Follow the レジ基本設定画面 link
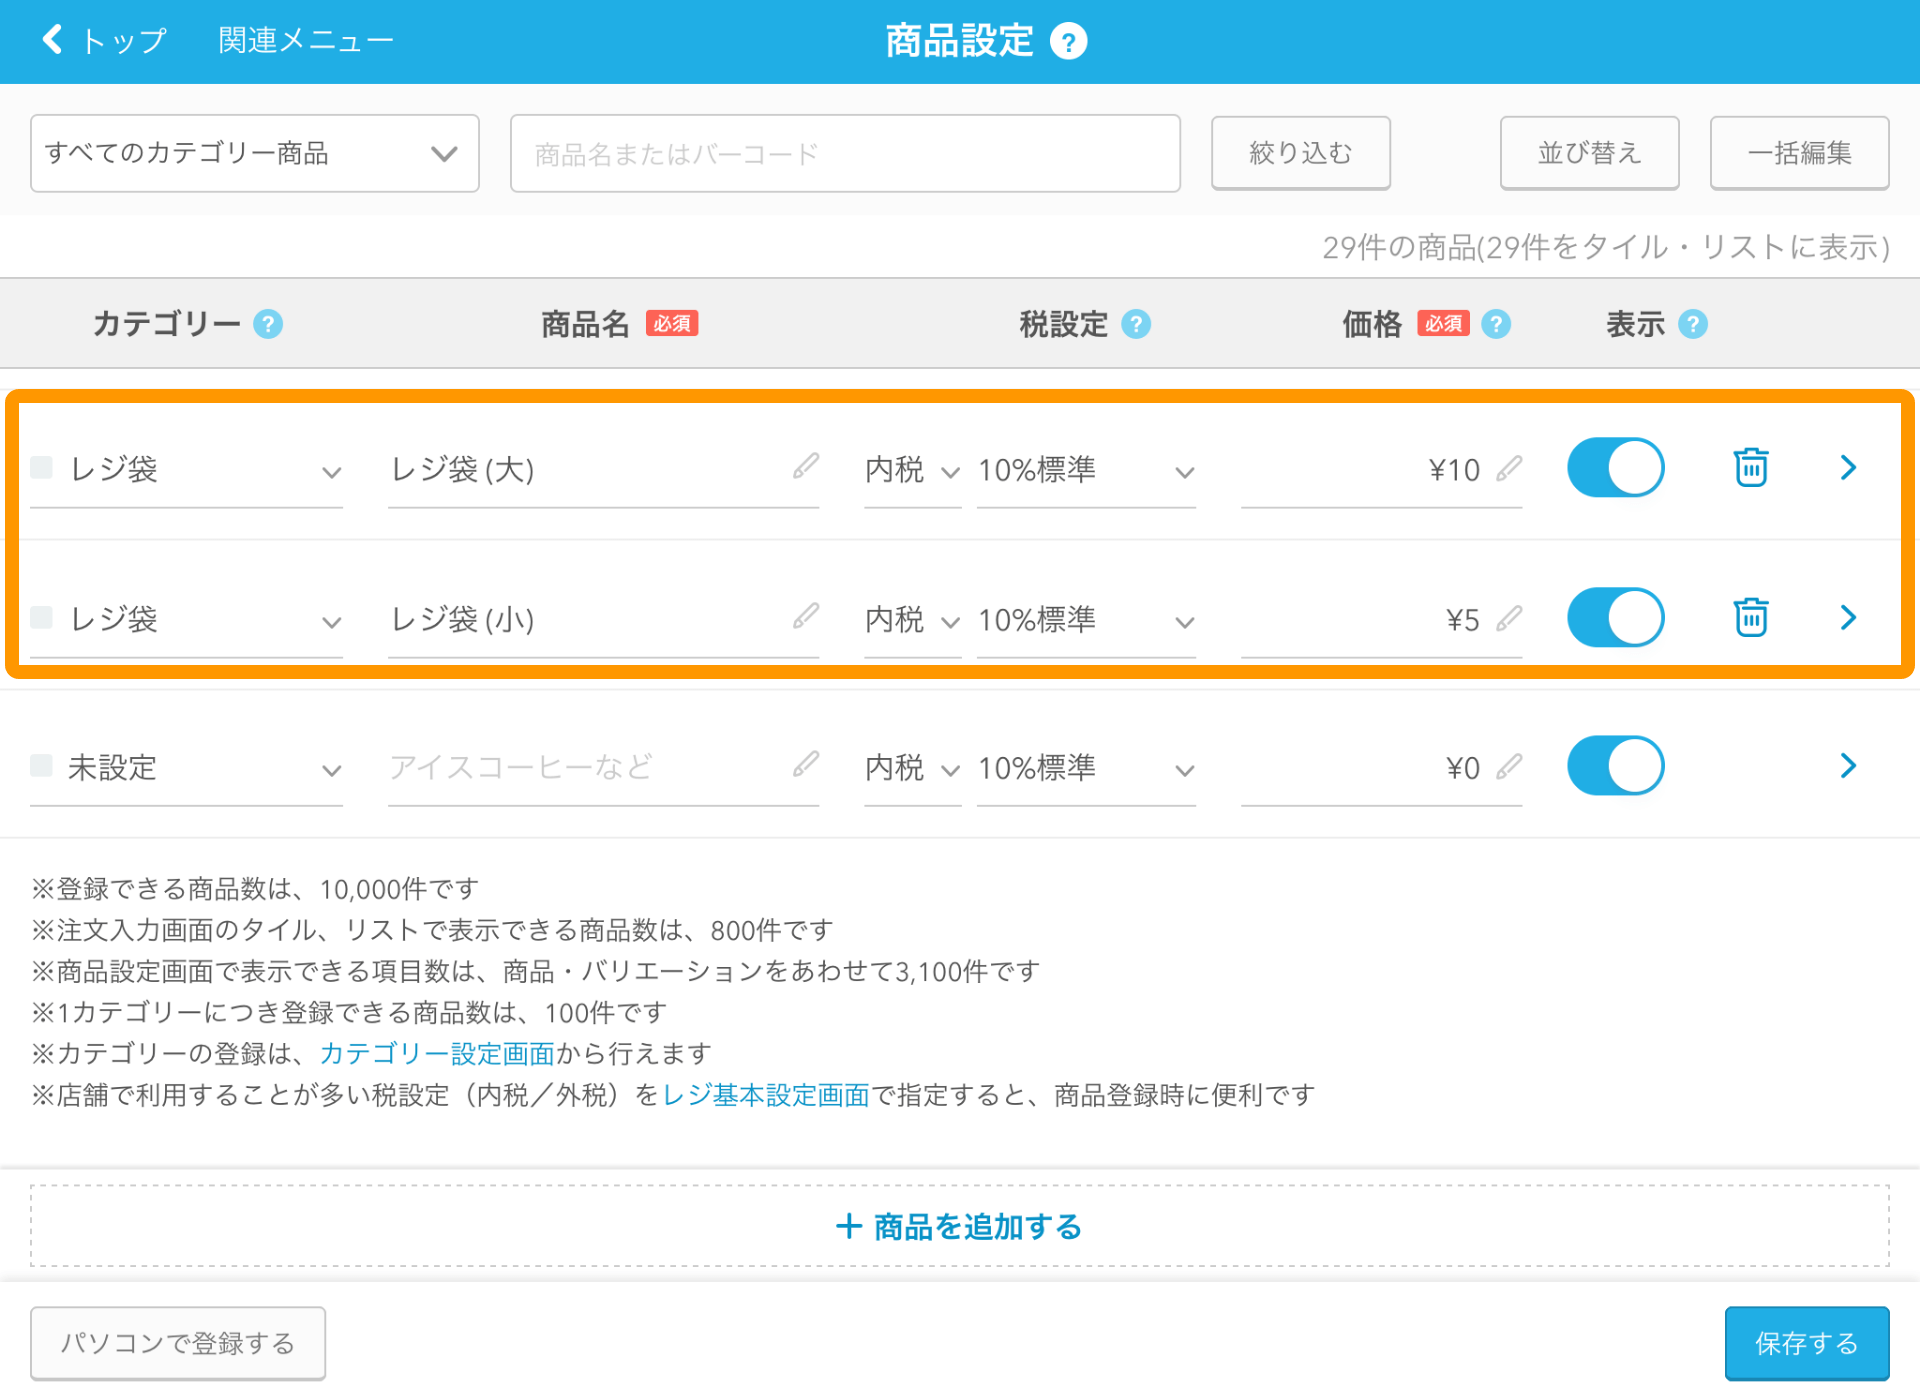Viewport: 1920px width, 1400px height. click(766, 1095)
